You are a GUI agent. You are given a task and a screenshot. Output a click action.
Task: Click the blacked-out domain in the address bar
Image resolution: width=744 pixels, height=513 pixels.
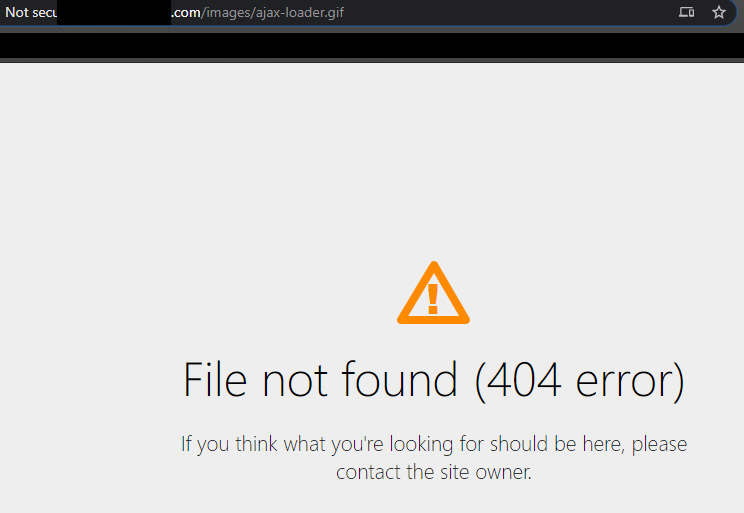pos(114,12)
